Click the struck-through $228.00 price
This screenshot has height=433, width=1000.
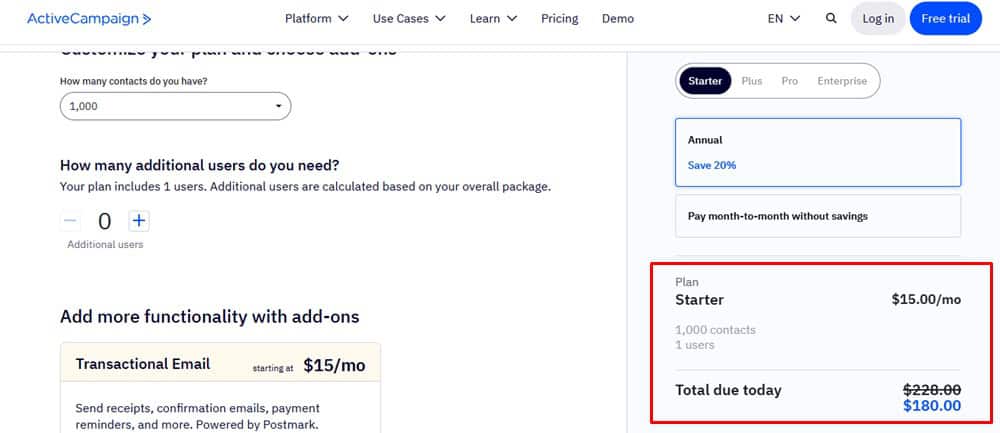tap(932, 390)
